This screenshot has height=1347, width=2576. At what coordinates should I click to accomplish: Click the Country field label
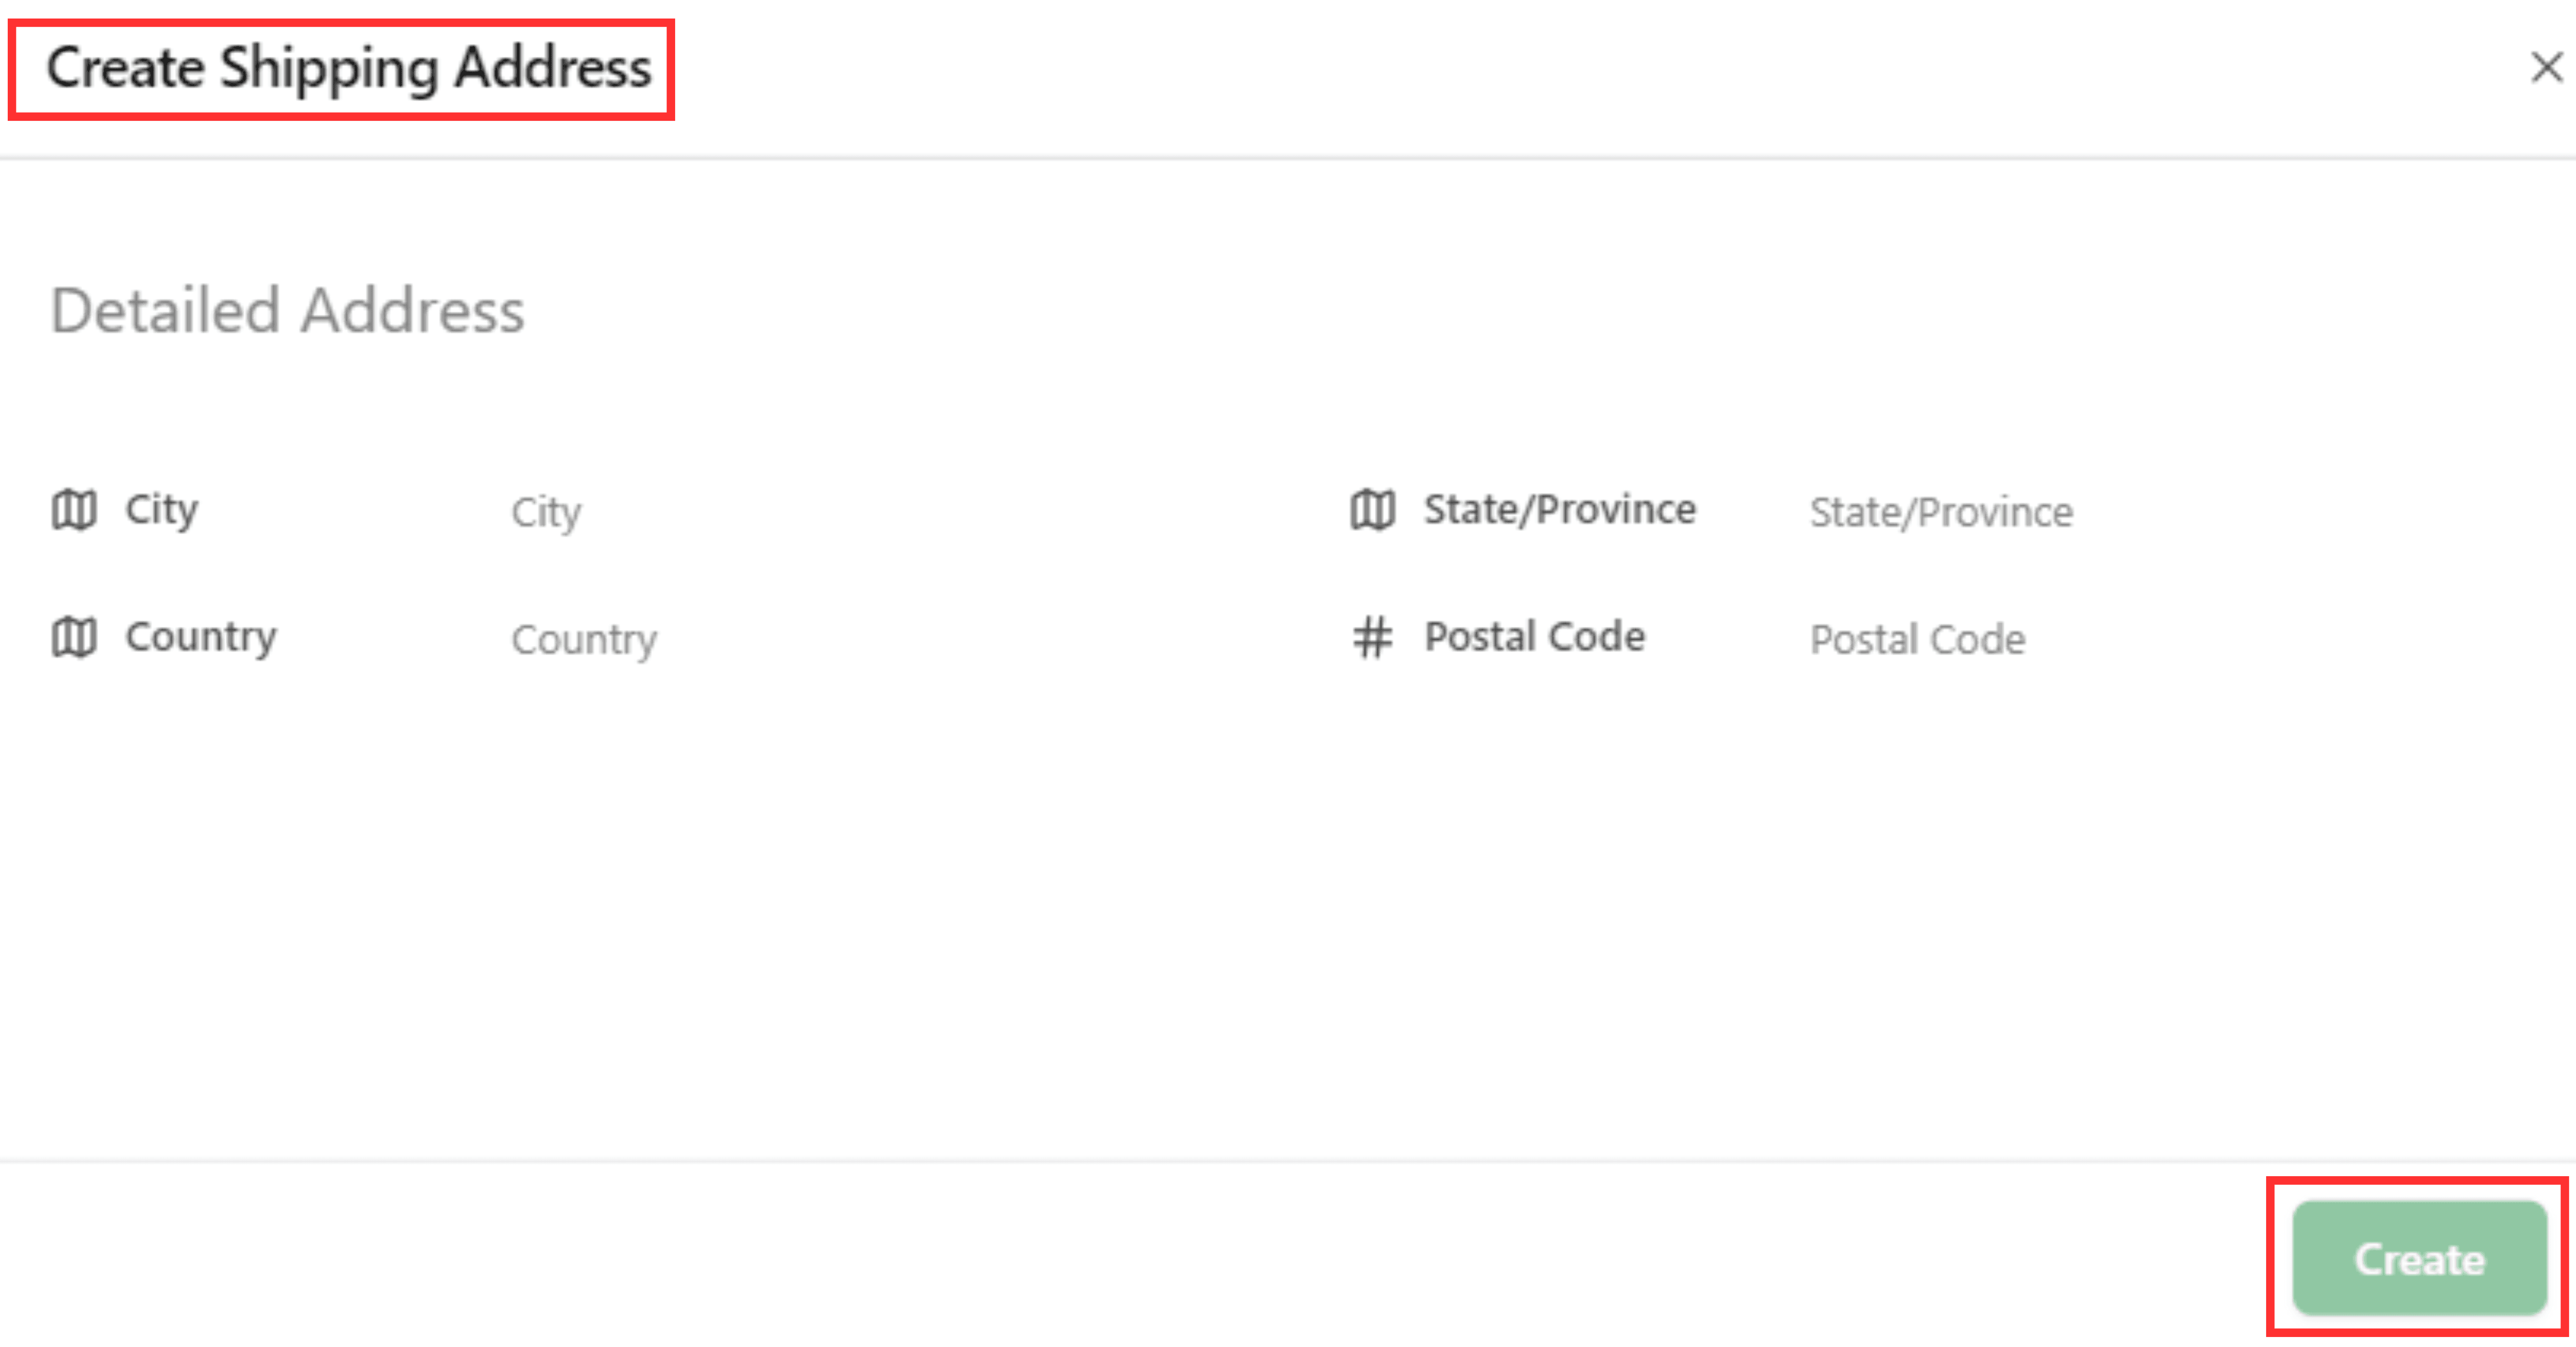200,637
